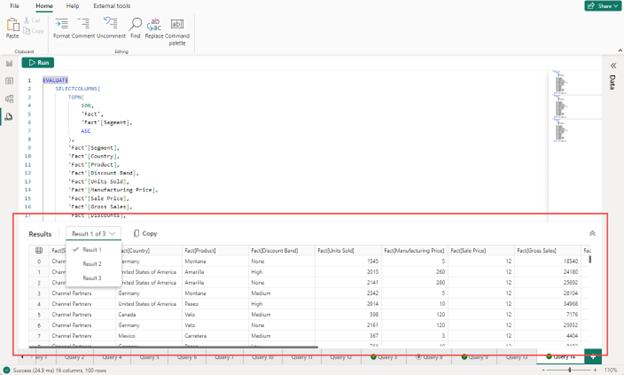Expand the Data pane chevrons
This screenshot has width=624, height=375.
pyautogui.click(x=613, y=65)
